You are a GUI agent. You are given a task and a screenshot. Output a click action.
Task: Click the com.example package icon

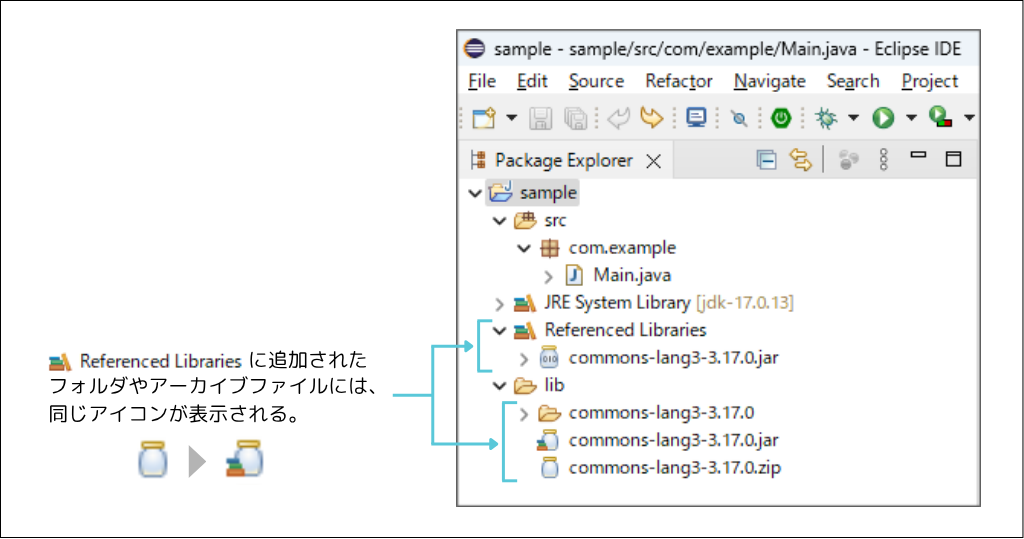549,248
